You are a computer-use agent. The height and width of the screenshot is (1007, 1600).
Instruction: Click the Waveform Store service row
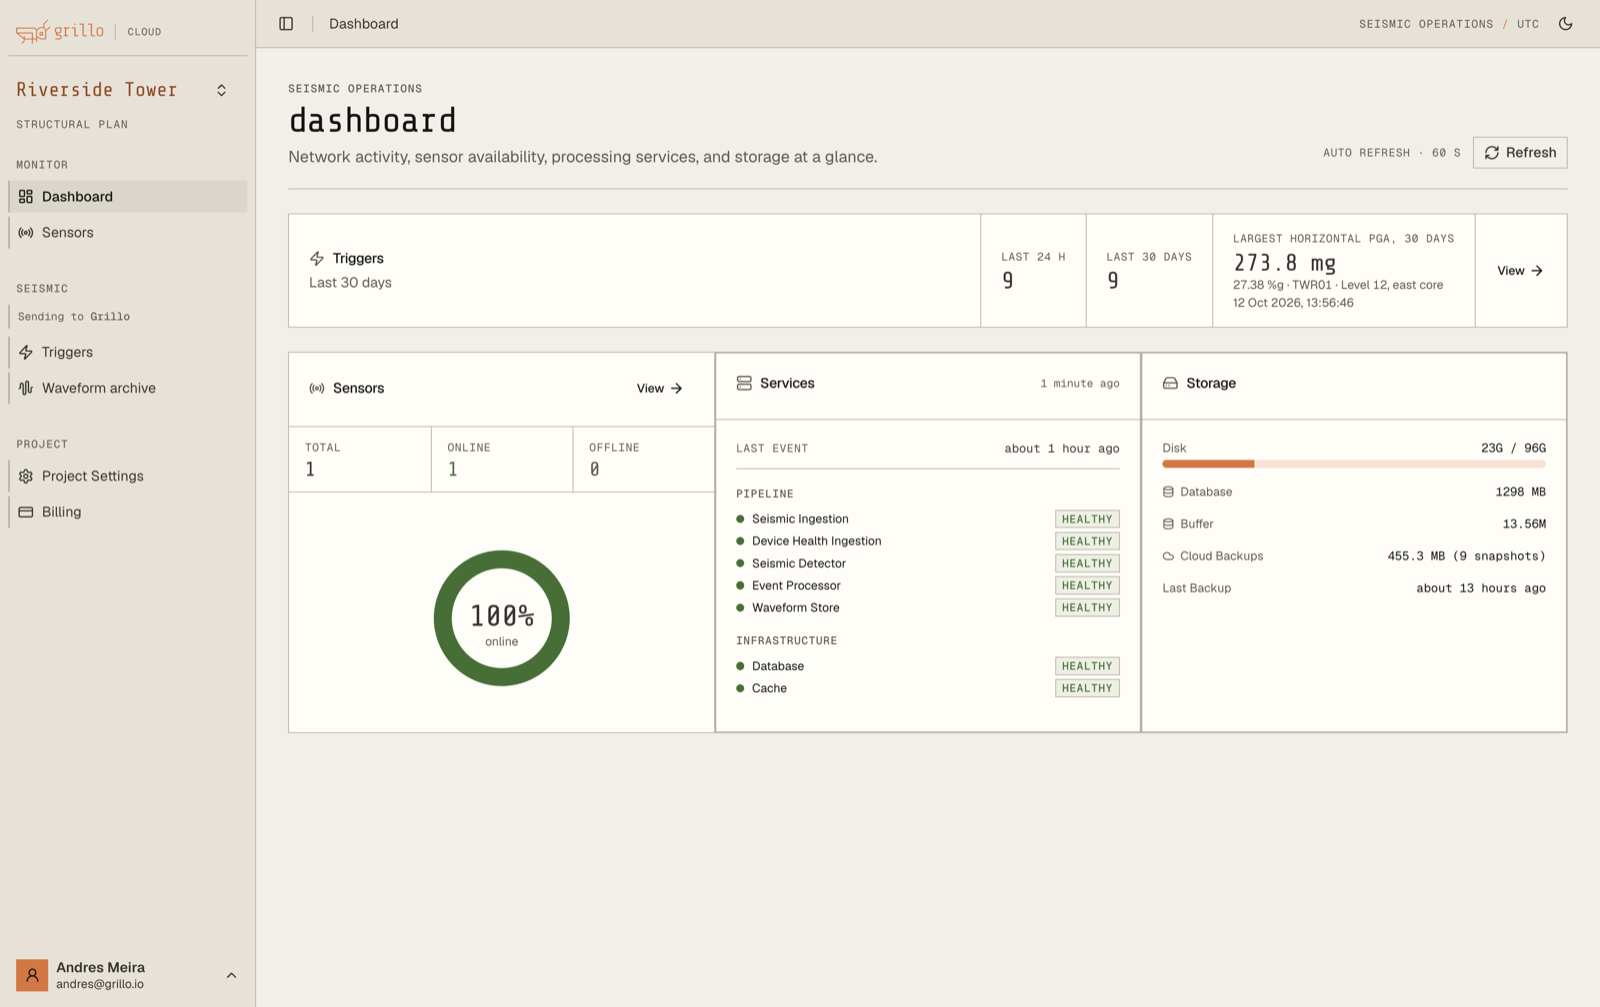tap(928, 608)
